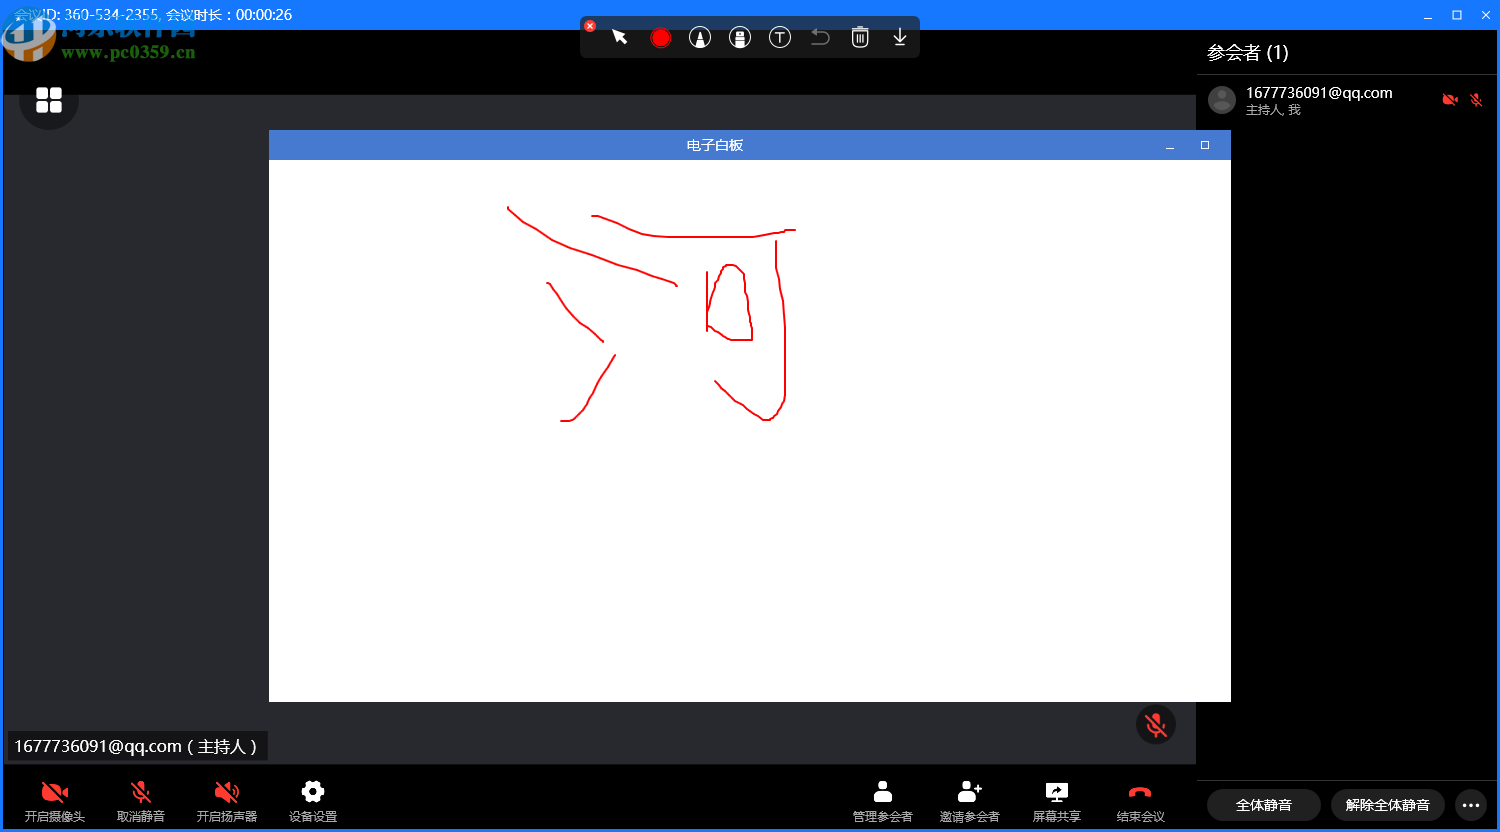Select participant 1677736091@qq.com in the list
The image size is (1500, 832).
point(1346,100)
